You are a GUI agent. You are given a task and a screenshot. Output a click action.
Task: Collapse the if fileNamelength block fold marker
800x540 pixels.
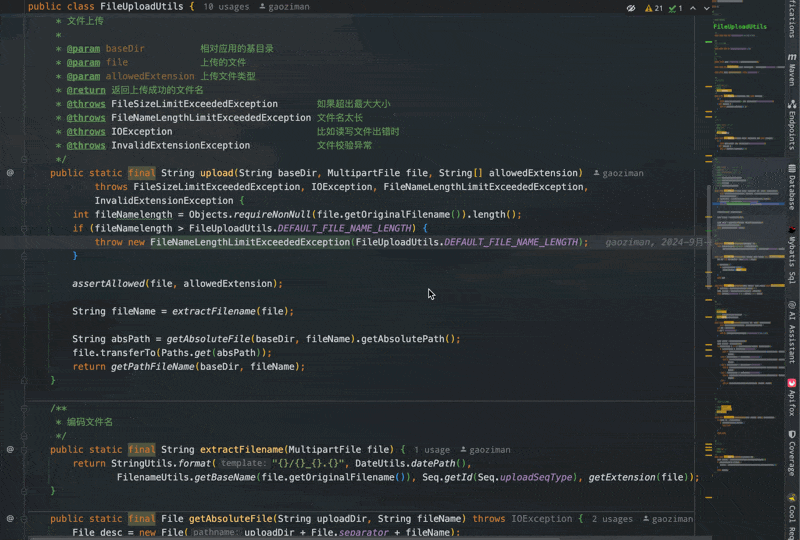coord(24,228)
